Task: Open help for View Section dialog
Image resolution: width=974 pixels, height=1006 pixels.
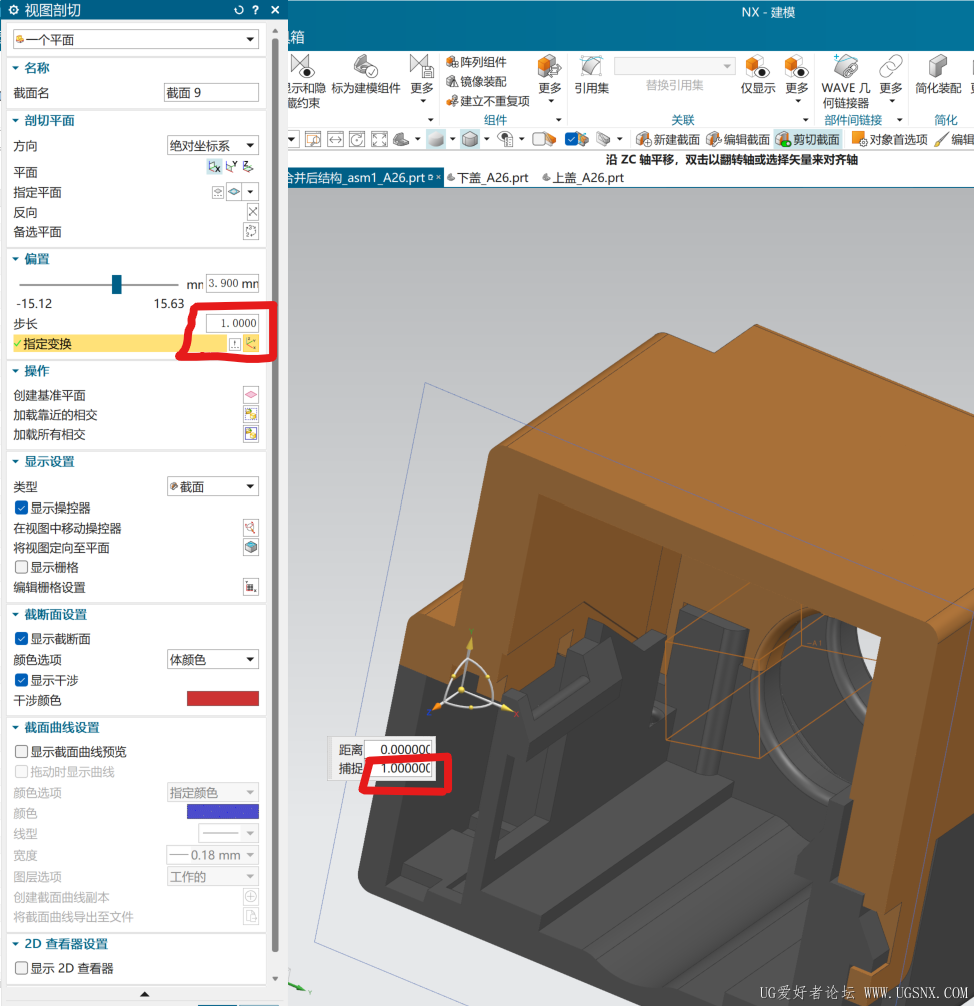Action: (x=255, y=10)
